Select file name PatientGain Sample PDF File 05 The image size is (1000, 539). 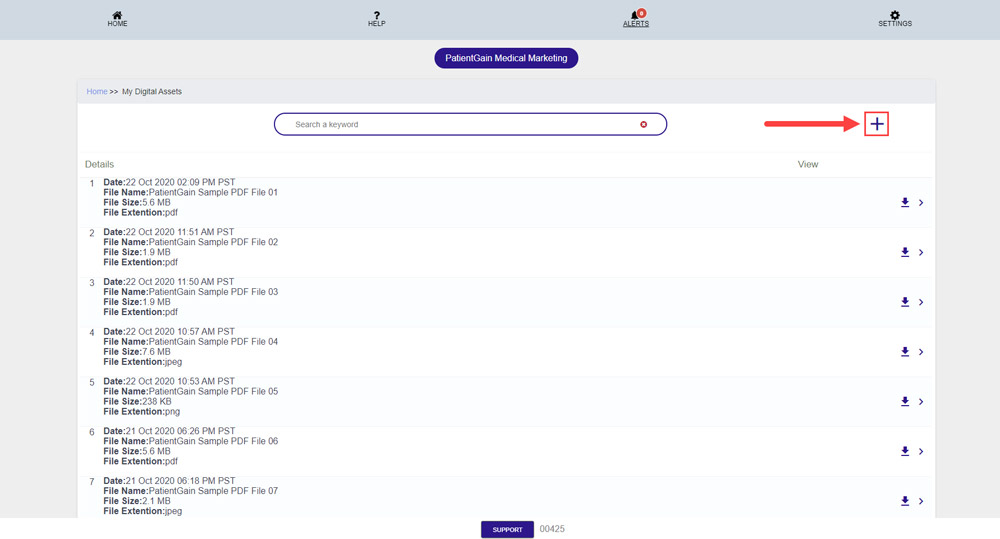pyautogui.click(x=213, y=391)
